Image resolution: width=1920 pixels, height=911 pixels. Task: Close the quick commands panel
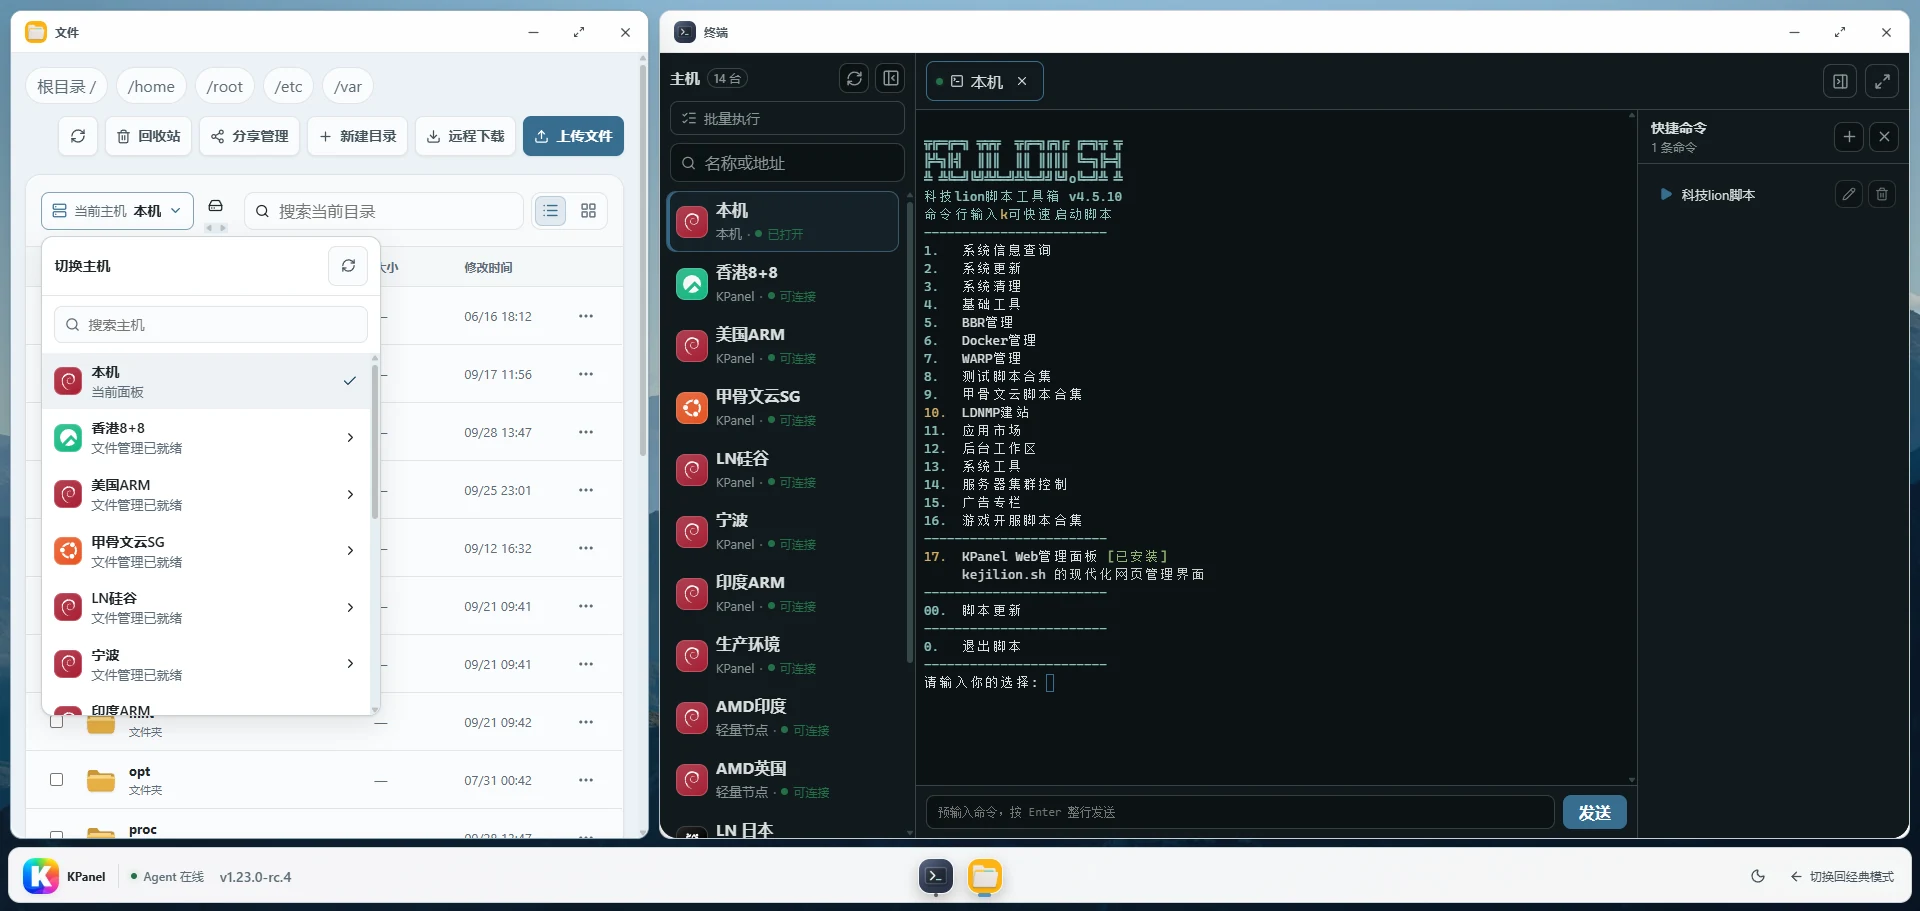(1884, 137)
